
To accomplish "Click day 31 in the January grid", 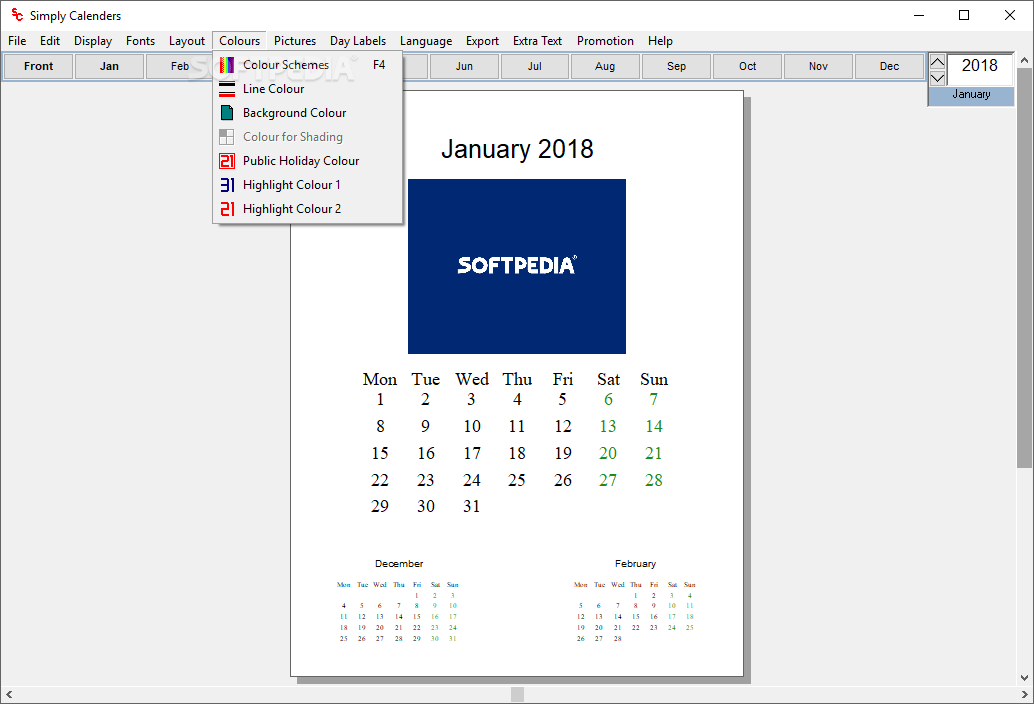I will [471, 506].
